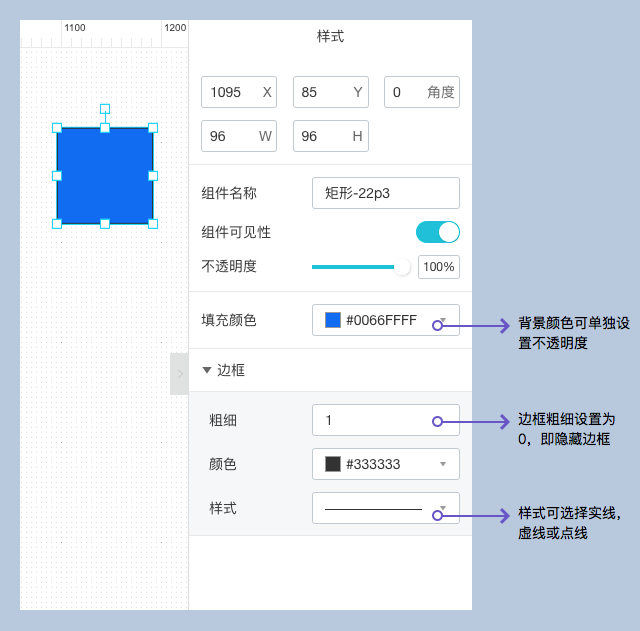This screenshot has height=631, width=640.
Task: Open the border 颜色 dropdown arrow
Action: click(443, 464)
